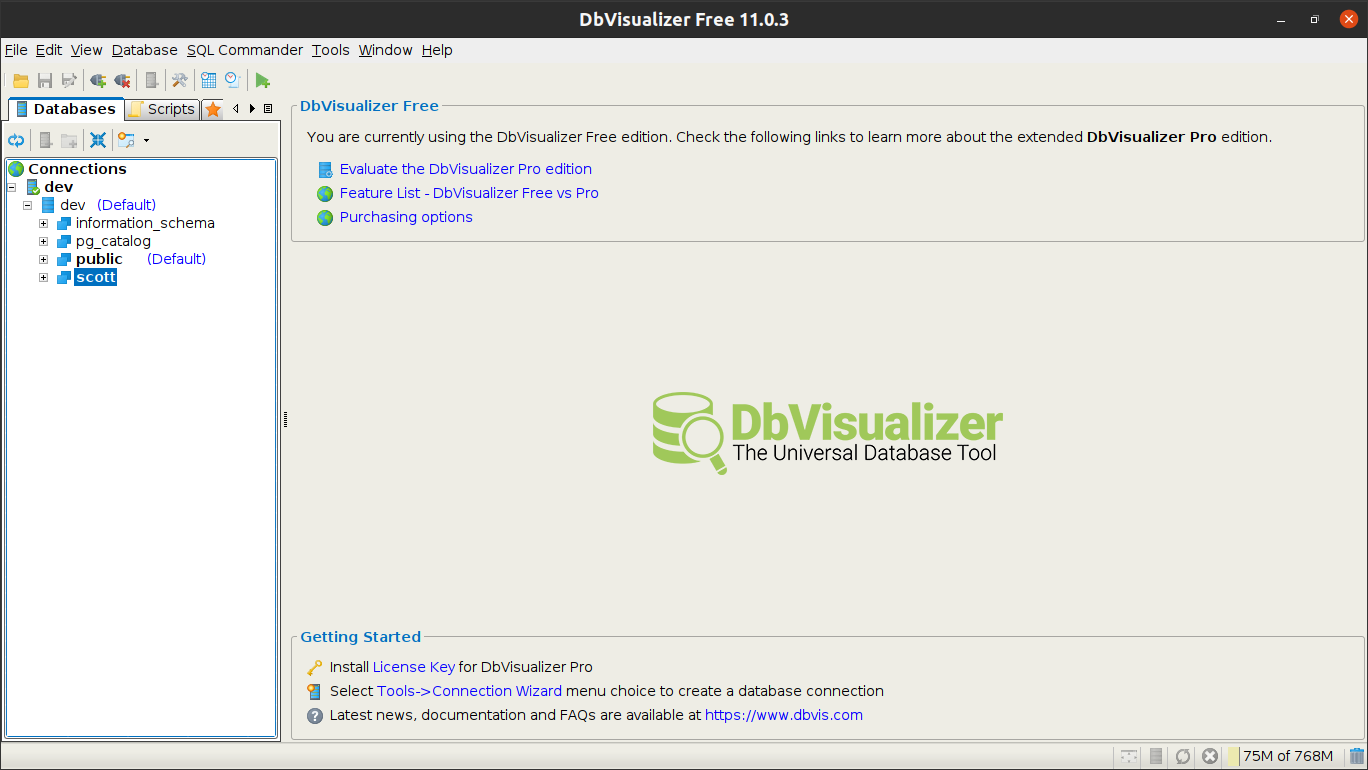Expand the pg_catalog schema node
1368x770 pixels.
coord(44,241)
